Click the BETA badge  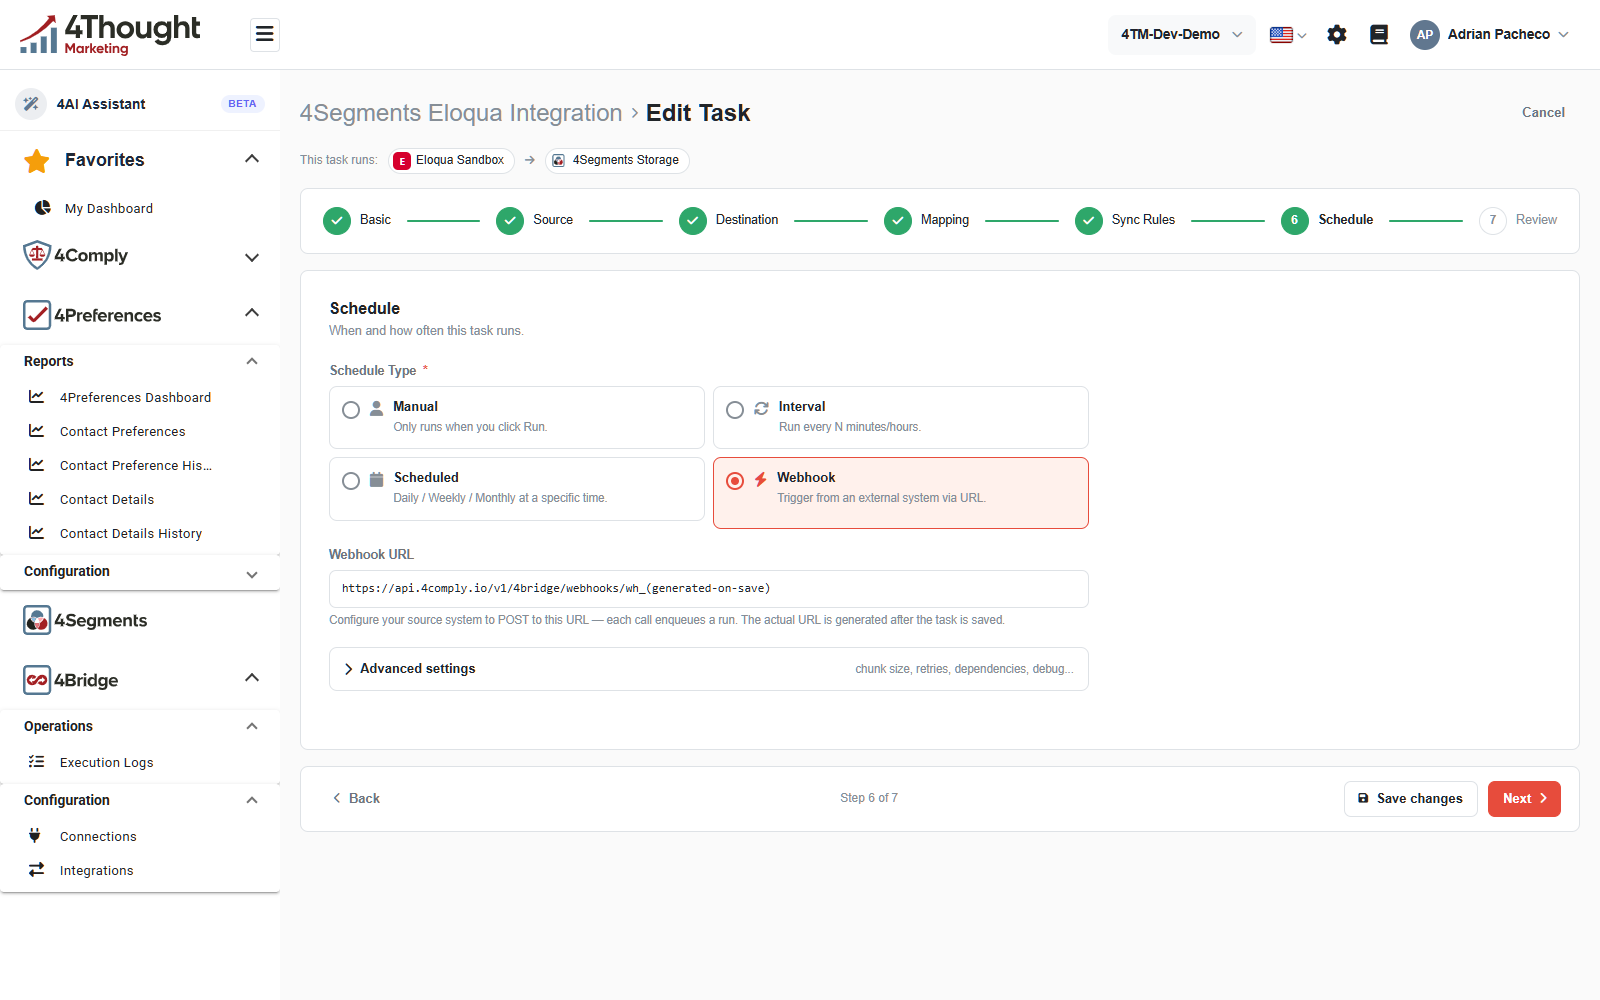pyautogui.click(x=242, y=104)
